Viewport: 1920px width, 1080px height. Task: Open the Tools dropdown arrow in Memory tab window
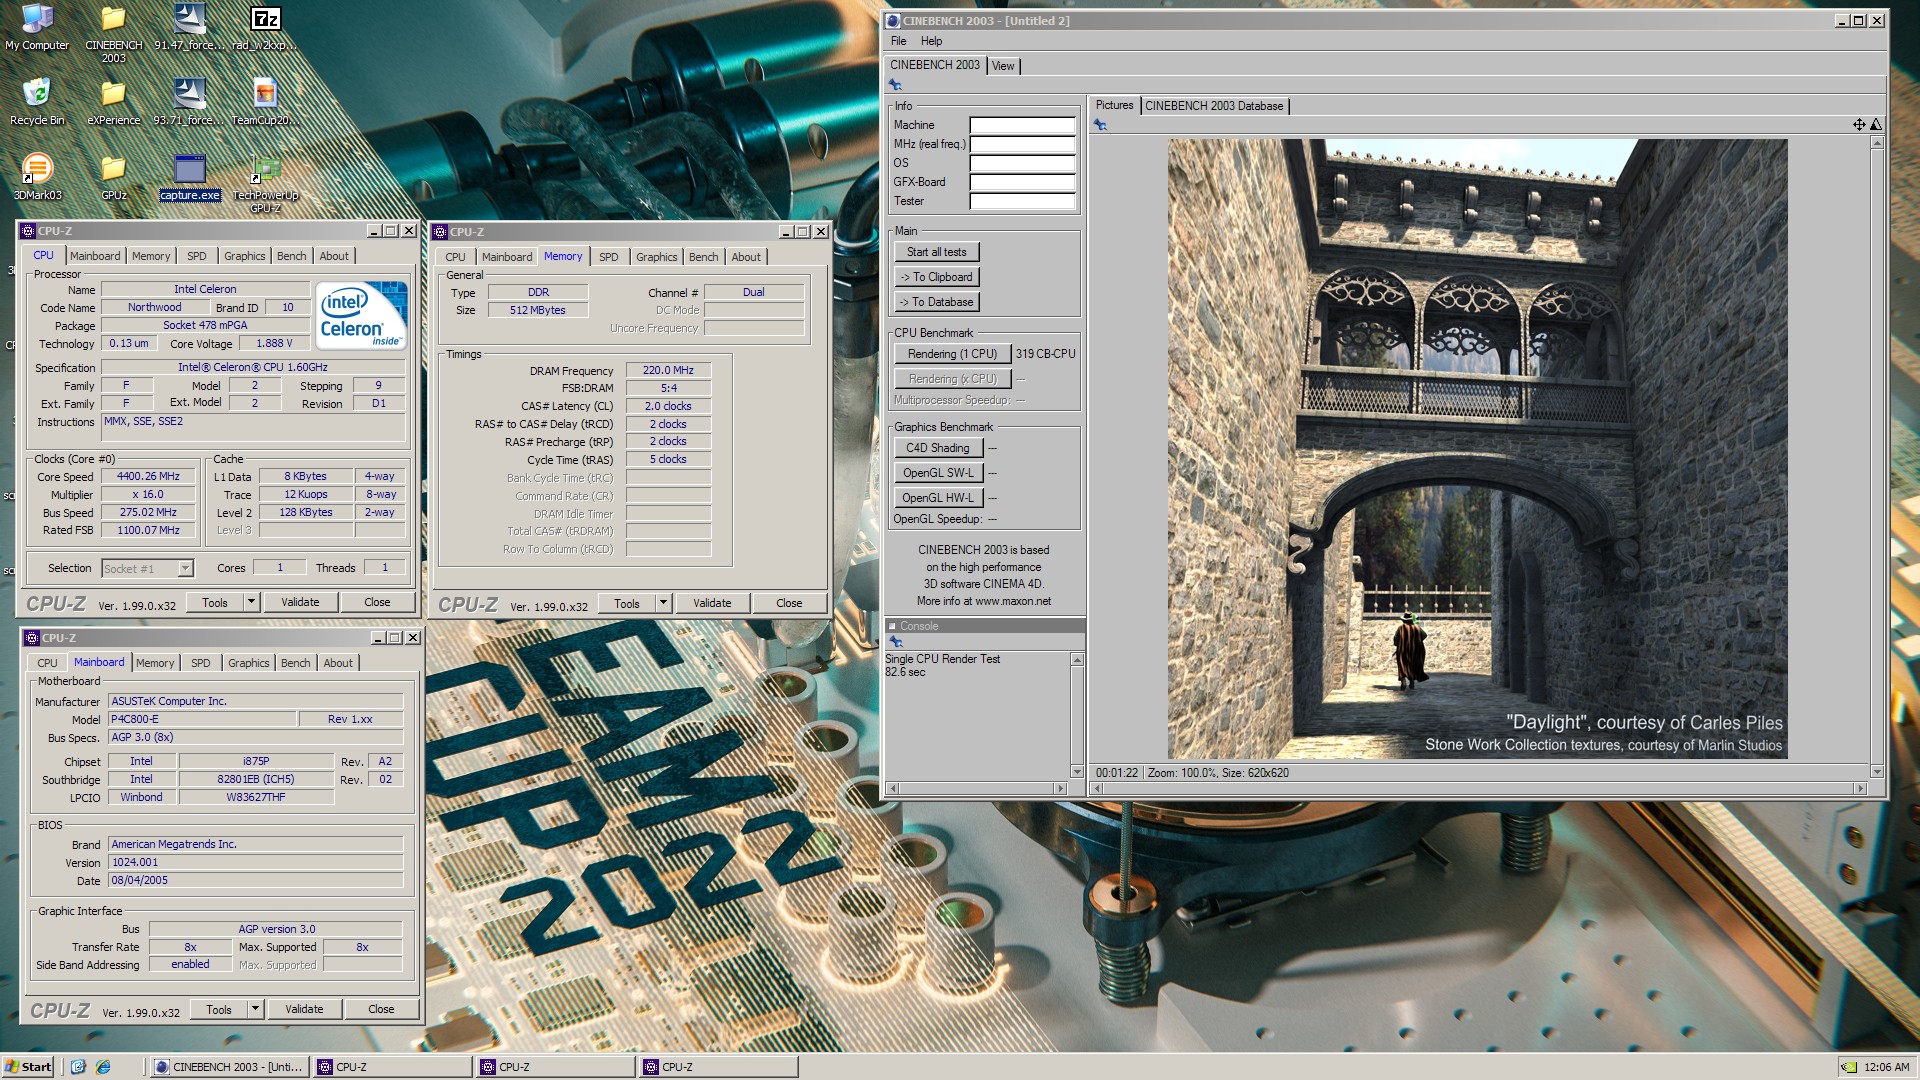(x=663, y=603)
